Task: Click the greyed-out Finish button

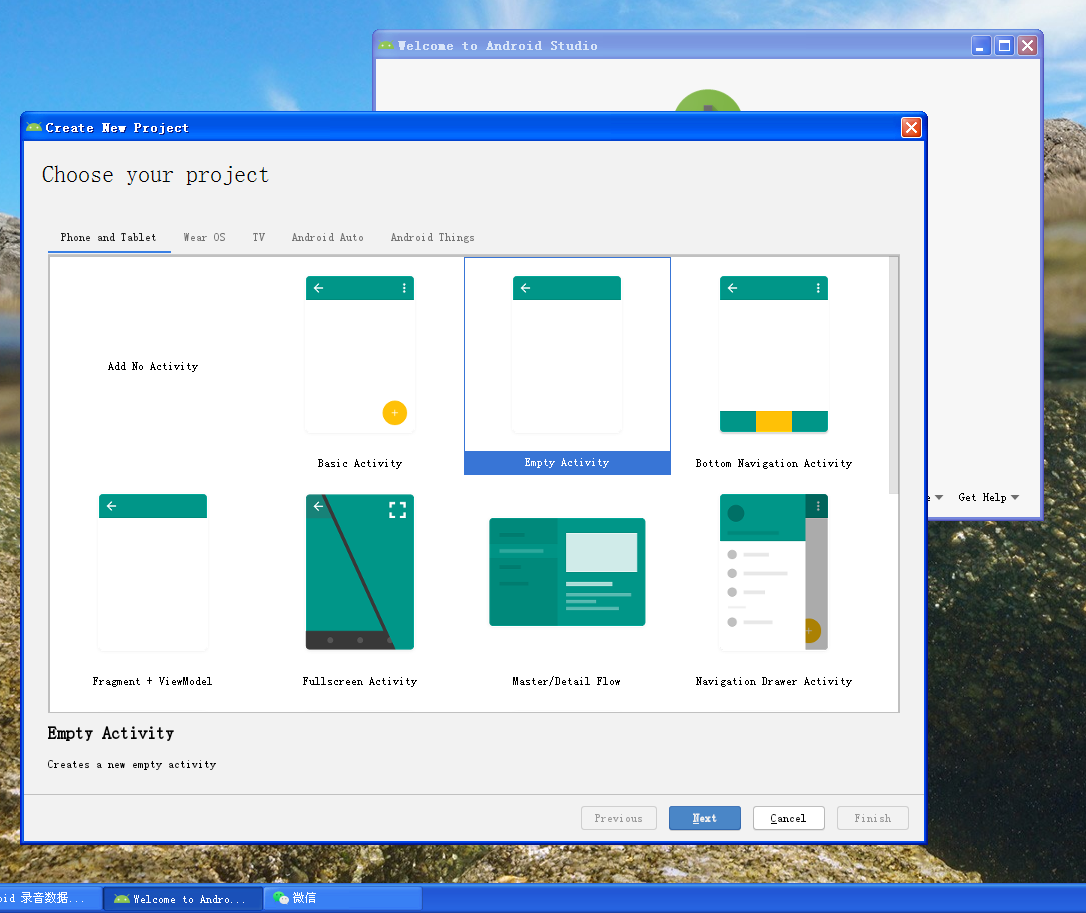Action: [873, 818]
